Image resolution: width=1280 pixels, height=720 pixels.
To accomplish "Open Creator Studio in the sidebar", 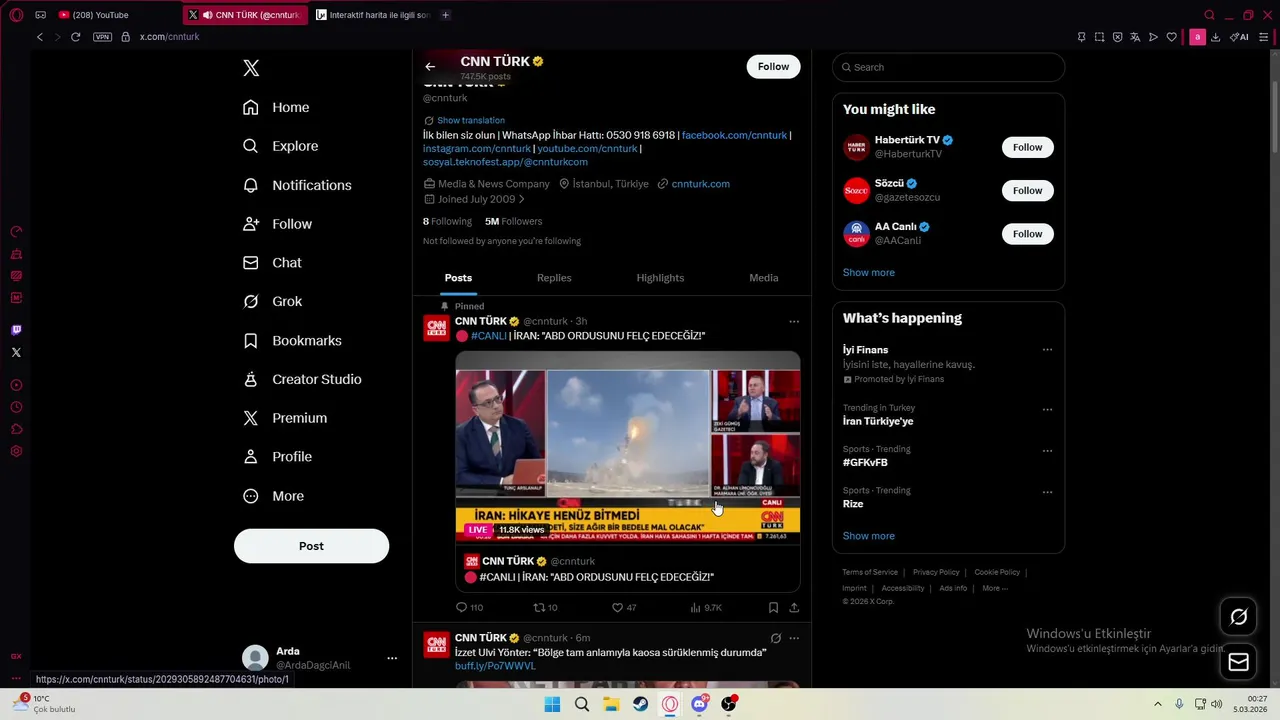I will click(x=302, y=379).
